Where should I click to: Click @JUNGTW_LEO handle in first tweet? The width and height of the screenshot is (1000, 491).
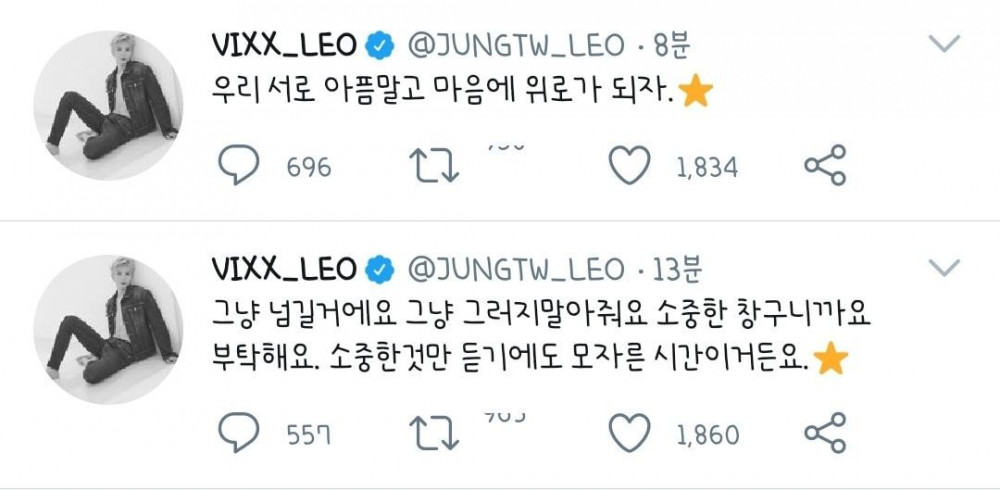516,45
